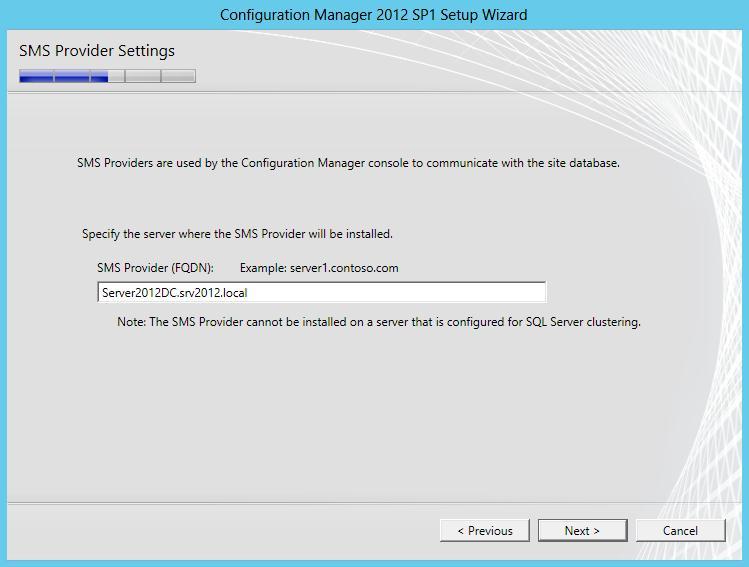Go back with the Previous button

click(x=485, y=531)
